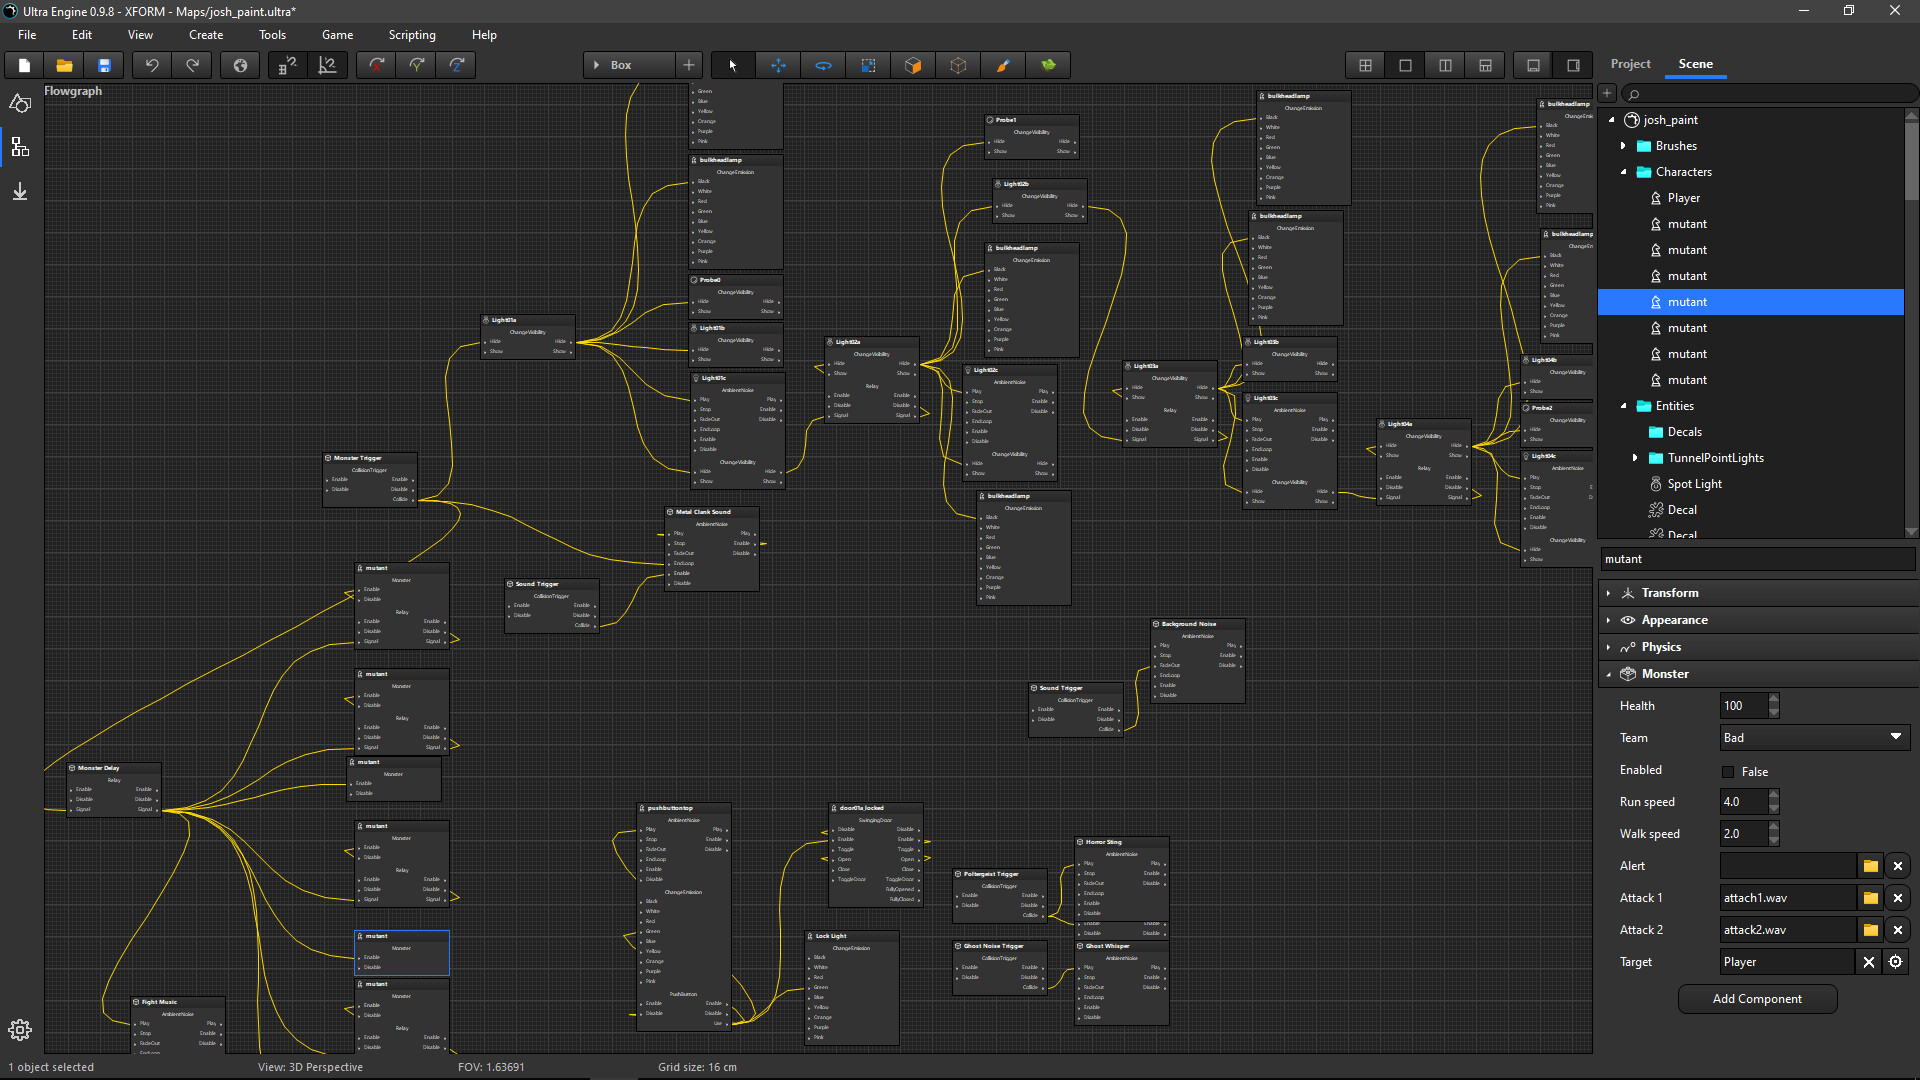Clear the Attack 1 sound file
Screen dimensions: 1920x1080
point(1898,898)
